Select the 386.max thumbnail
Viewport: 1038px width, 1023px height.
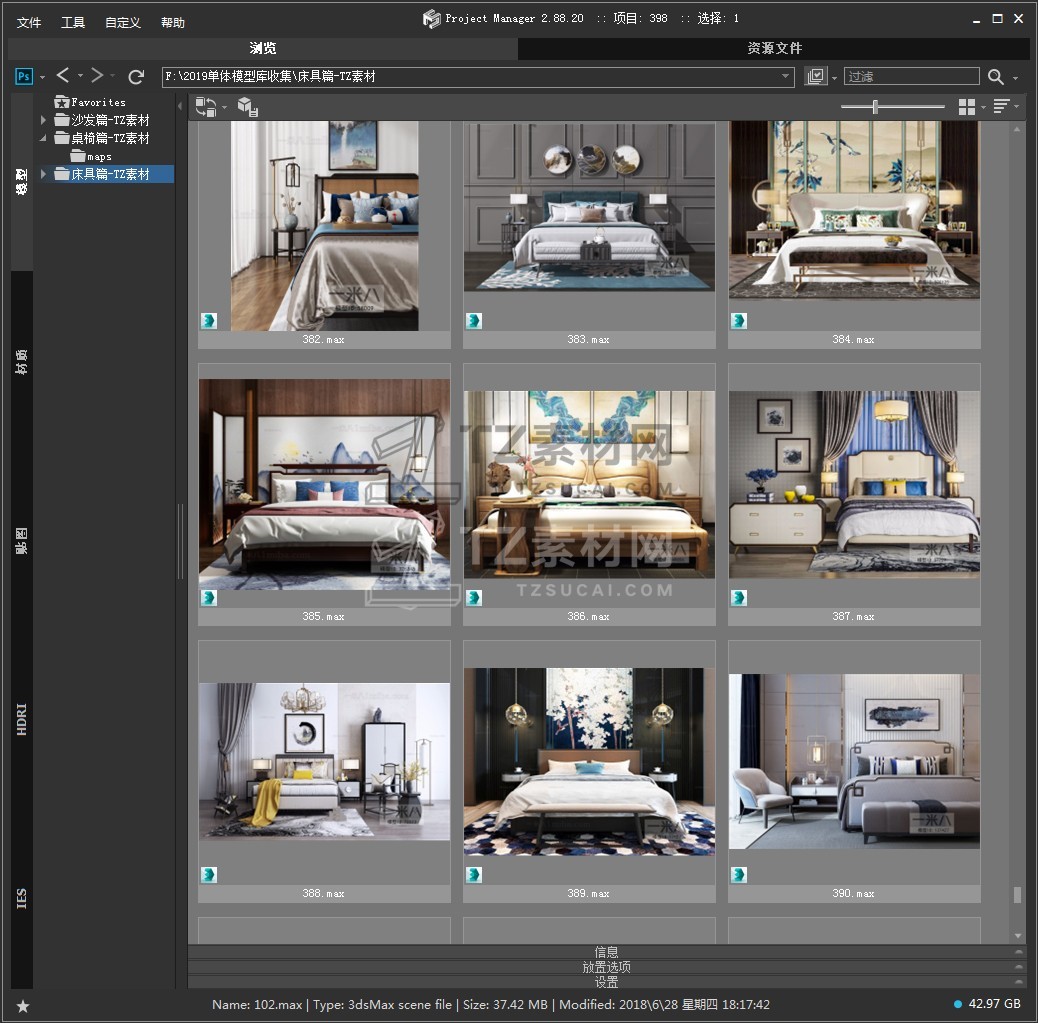pyautogui.click(x=589, y=484)
